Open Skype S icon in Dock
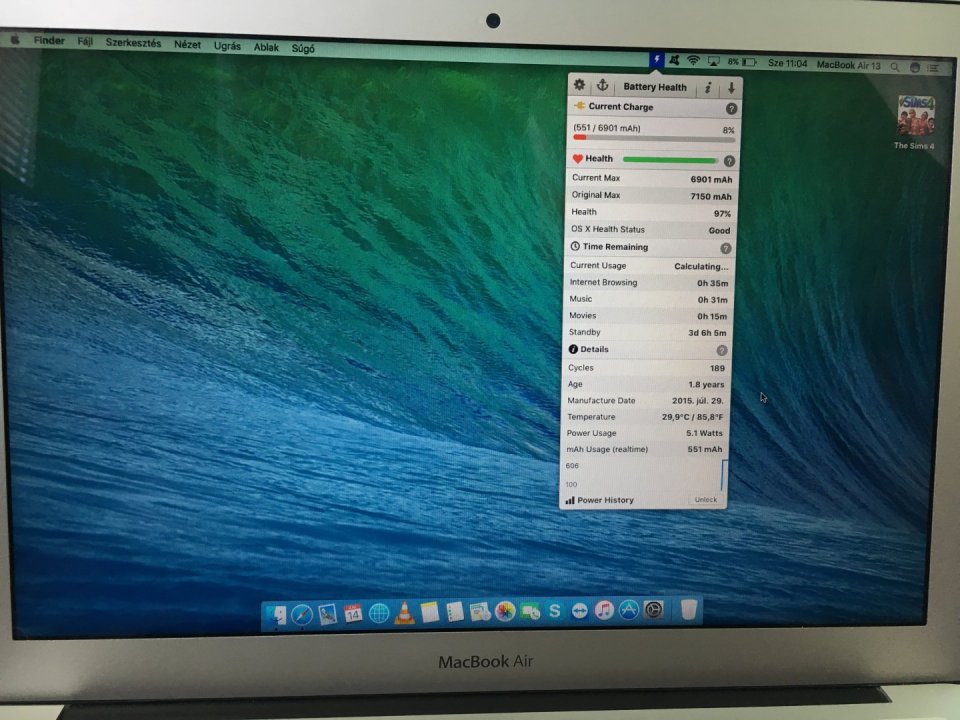 click(x=555, y=611)
